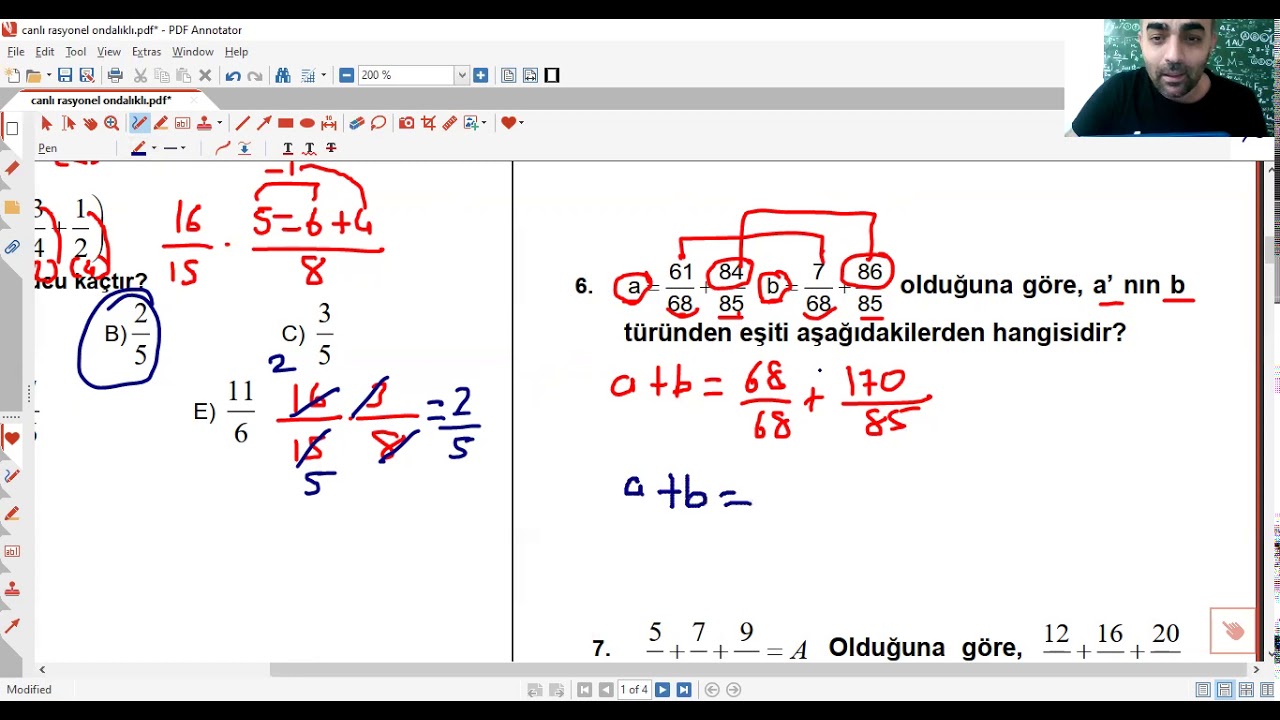Zoom in with the plus button
1280x720 pixels.
(x=480, y=75)
